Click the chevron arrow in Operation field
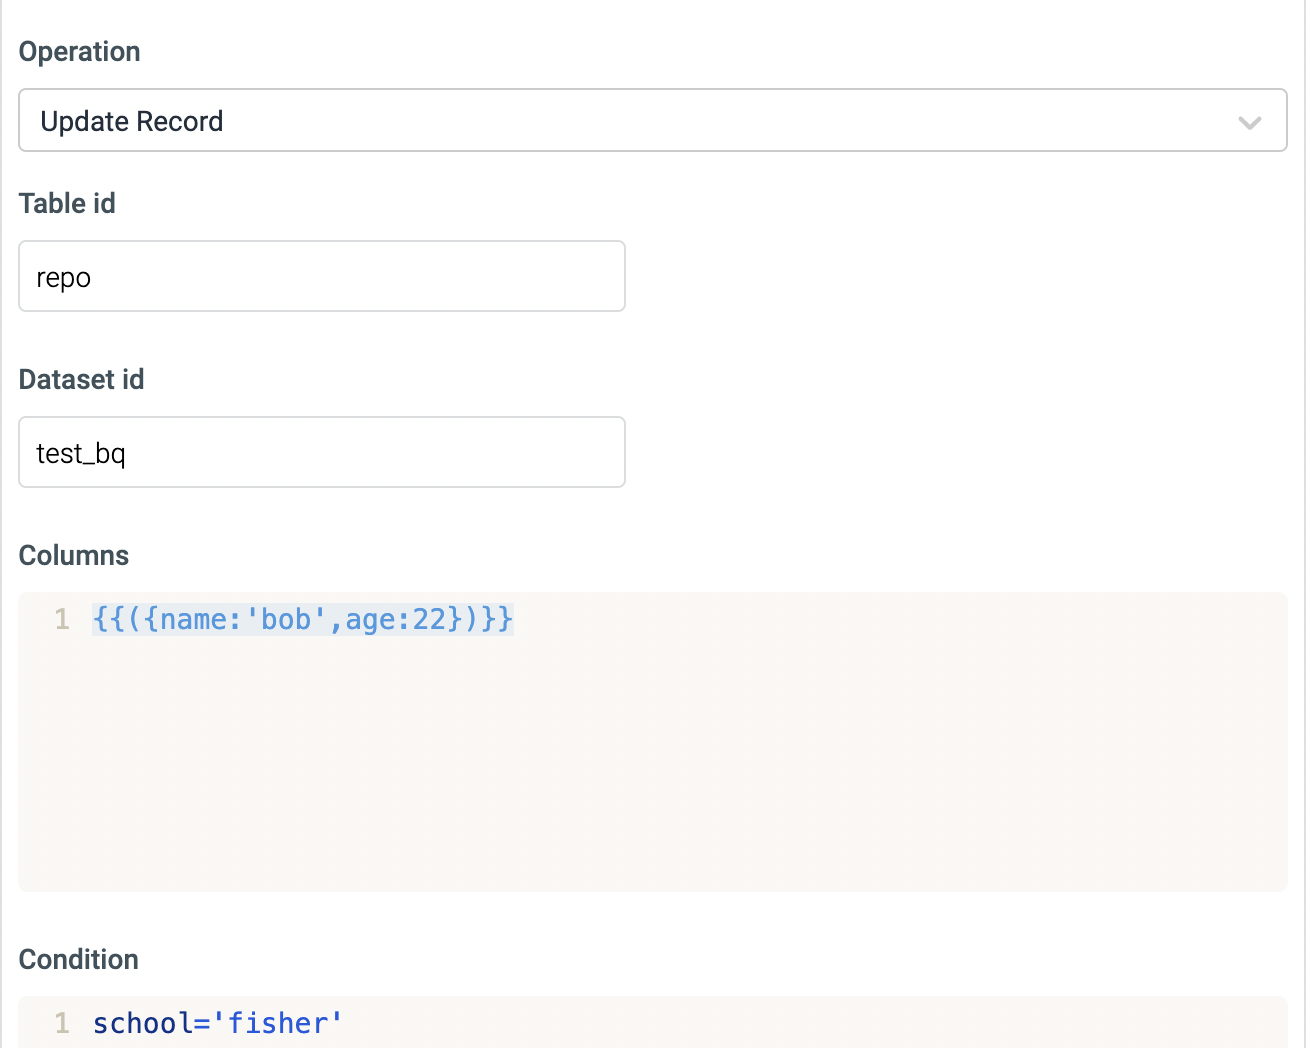This screenshot has height=1048, width=1310. [x=1249, y=122]
